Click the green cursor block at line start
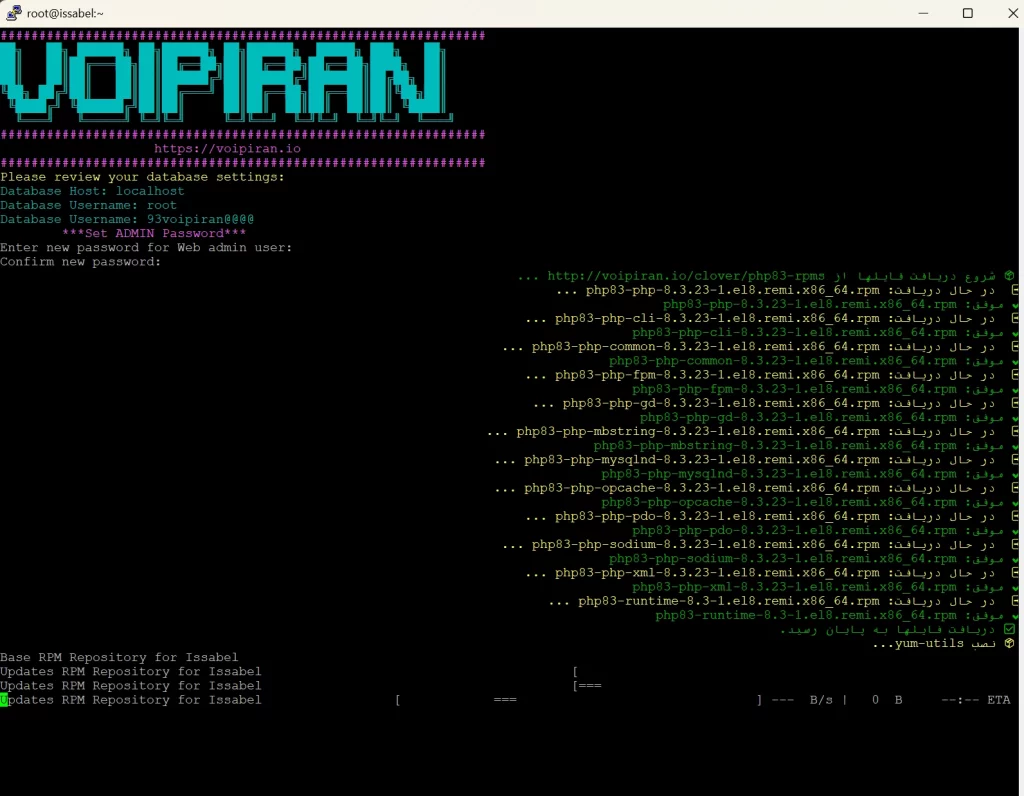The width and height of the screenshot is (1024, 796). coord(4,700)
